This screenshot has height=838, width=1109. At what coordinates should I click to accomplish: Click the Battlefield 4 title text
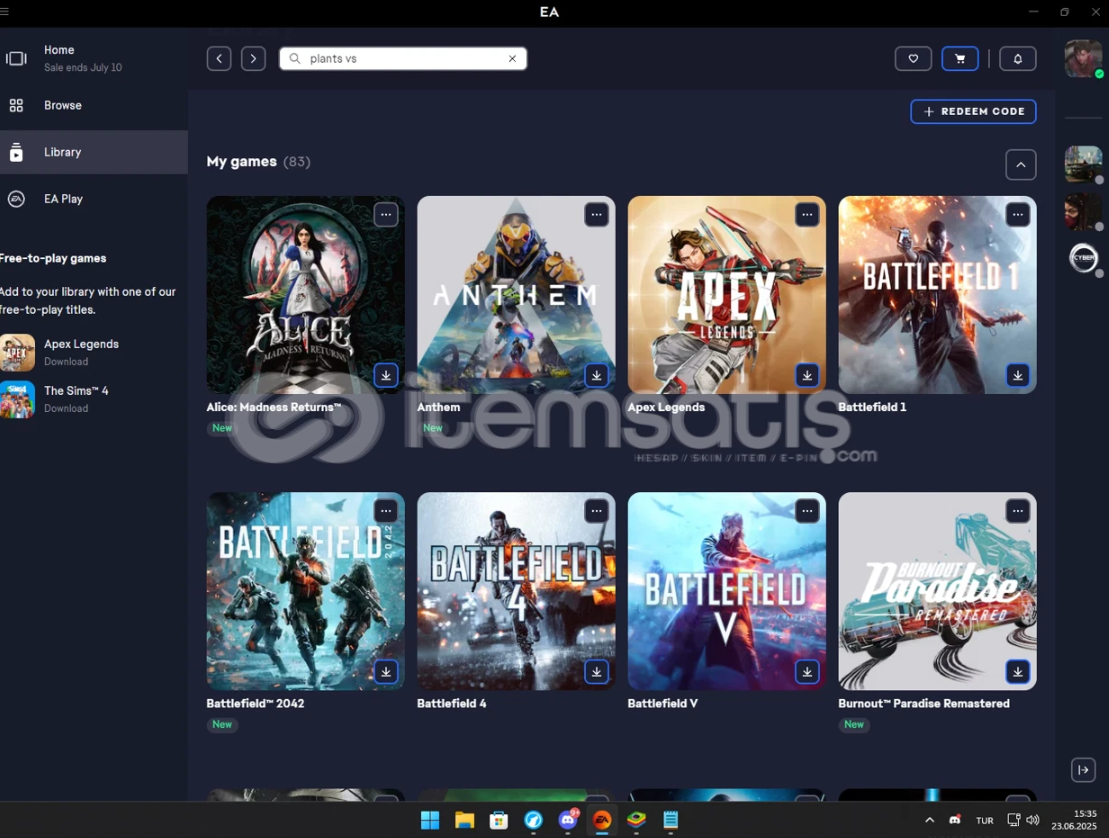(x=451, y=704)
